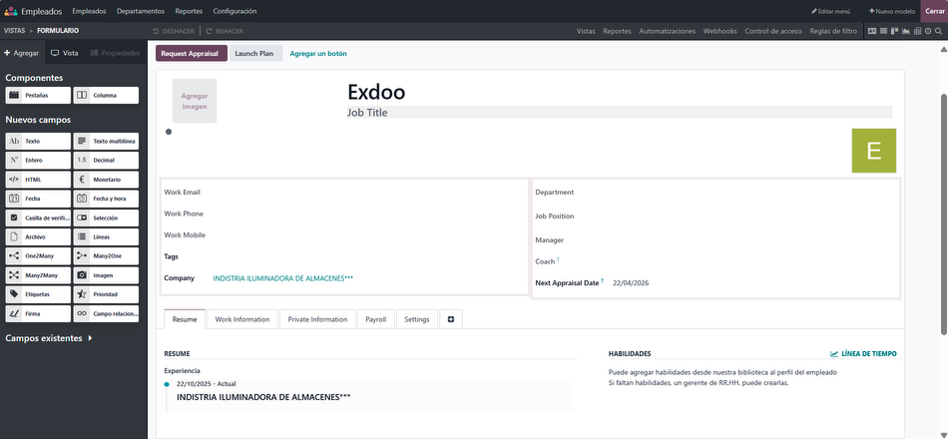Click the Empleados app logo
Image resolution: width=948 pixels, height=439 pixels.
coord(10,11)
